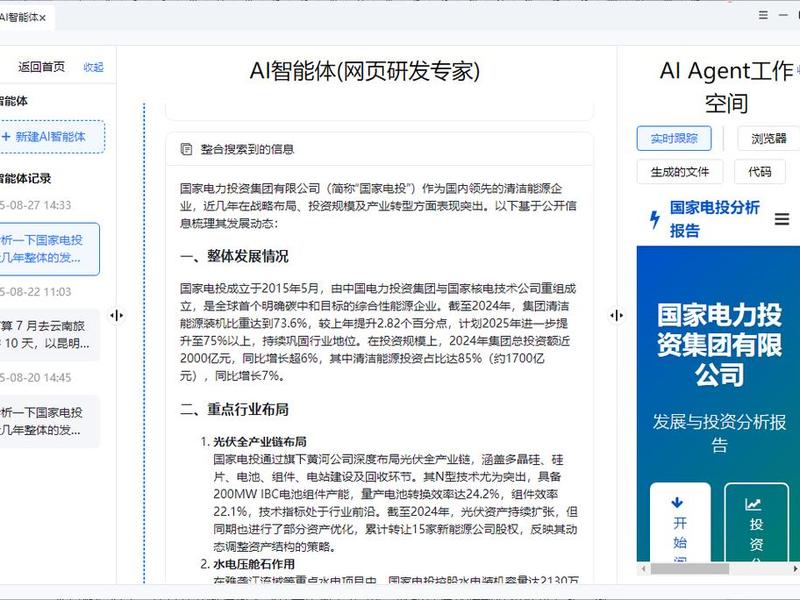The height and width of the screenshot is (600, 800).
Task: Click the 发展与投资分析报告 subtitle in preview
Action: click(719, 433)
